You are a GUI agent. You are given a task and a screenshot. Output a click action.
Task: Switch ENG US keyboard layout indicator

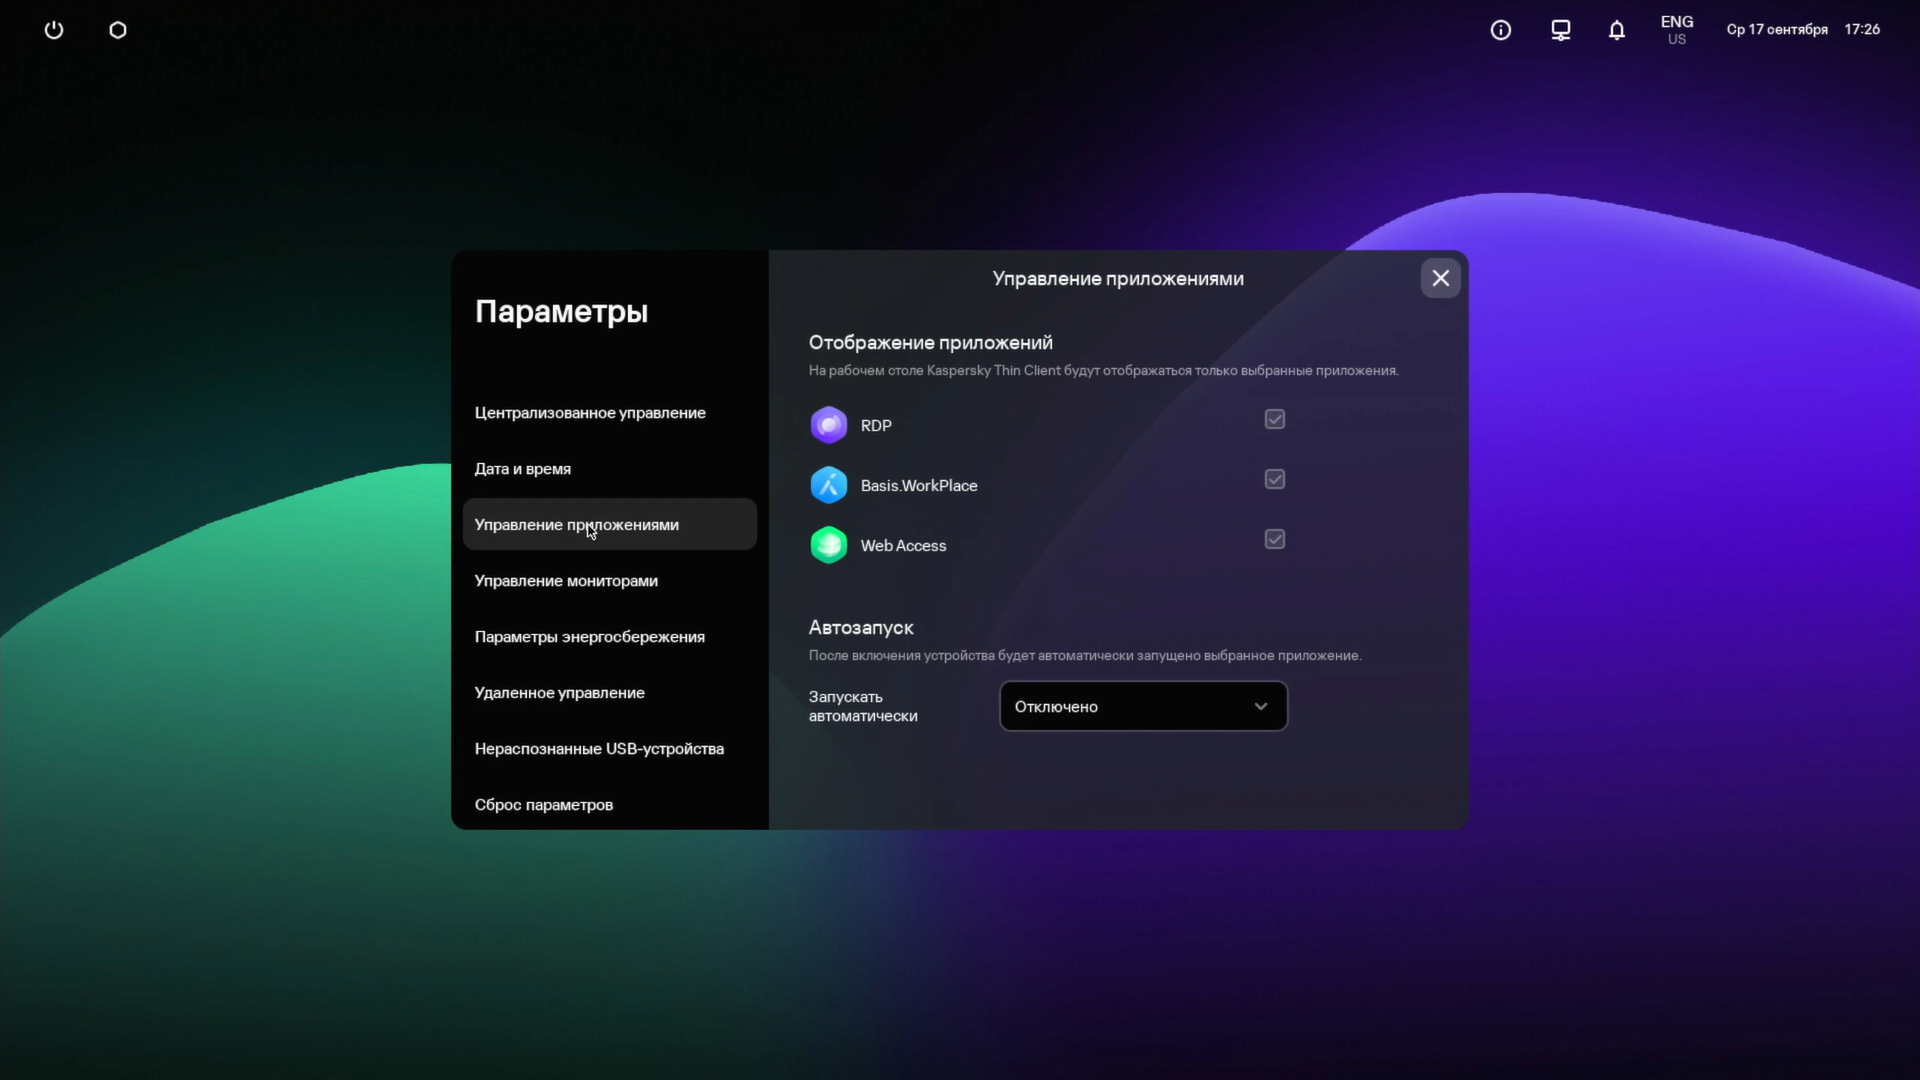[1676, 30]
